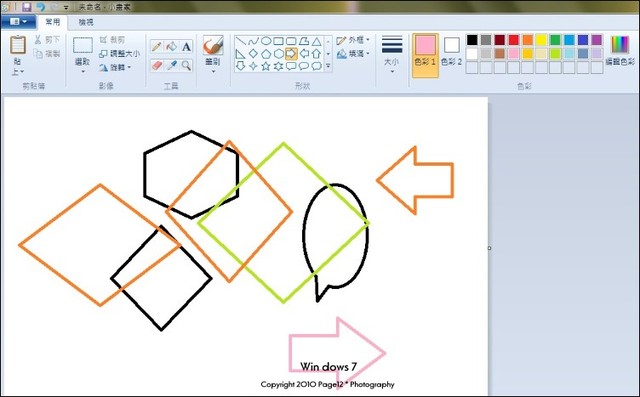Viewport: 640px width, 397px height.
Task: Click the 調整大小 resize button
Action: click(x=120, y=53)
